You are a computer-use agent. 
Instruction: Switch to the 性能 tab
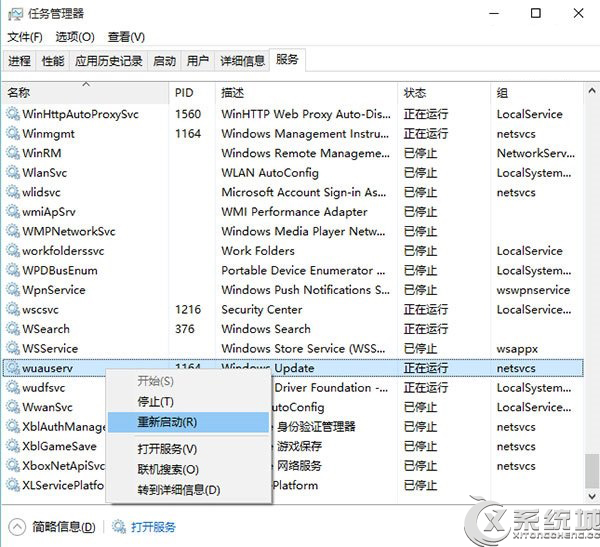pos(53,60)
